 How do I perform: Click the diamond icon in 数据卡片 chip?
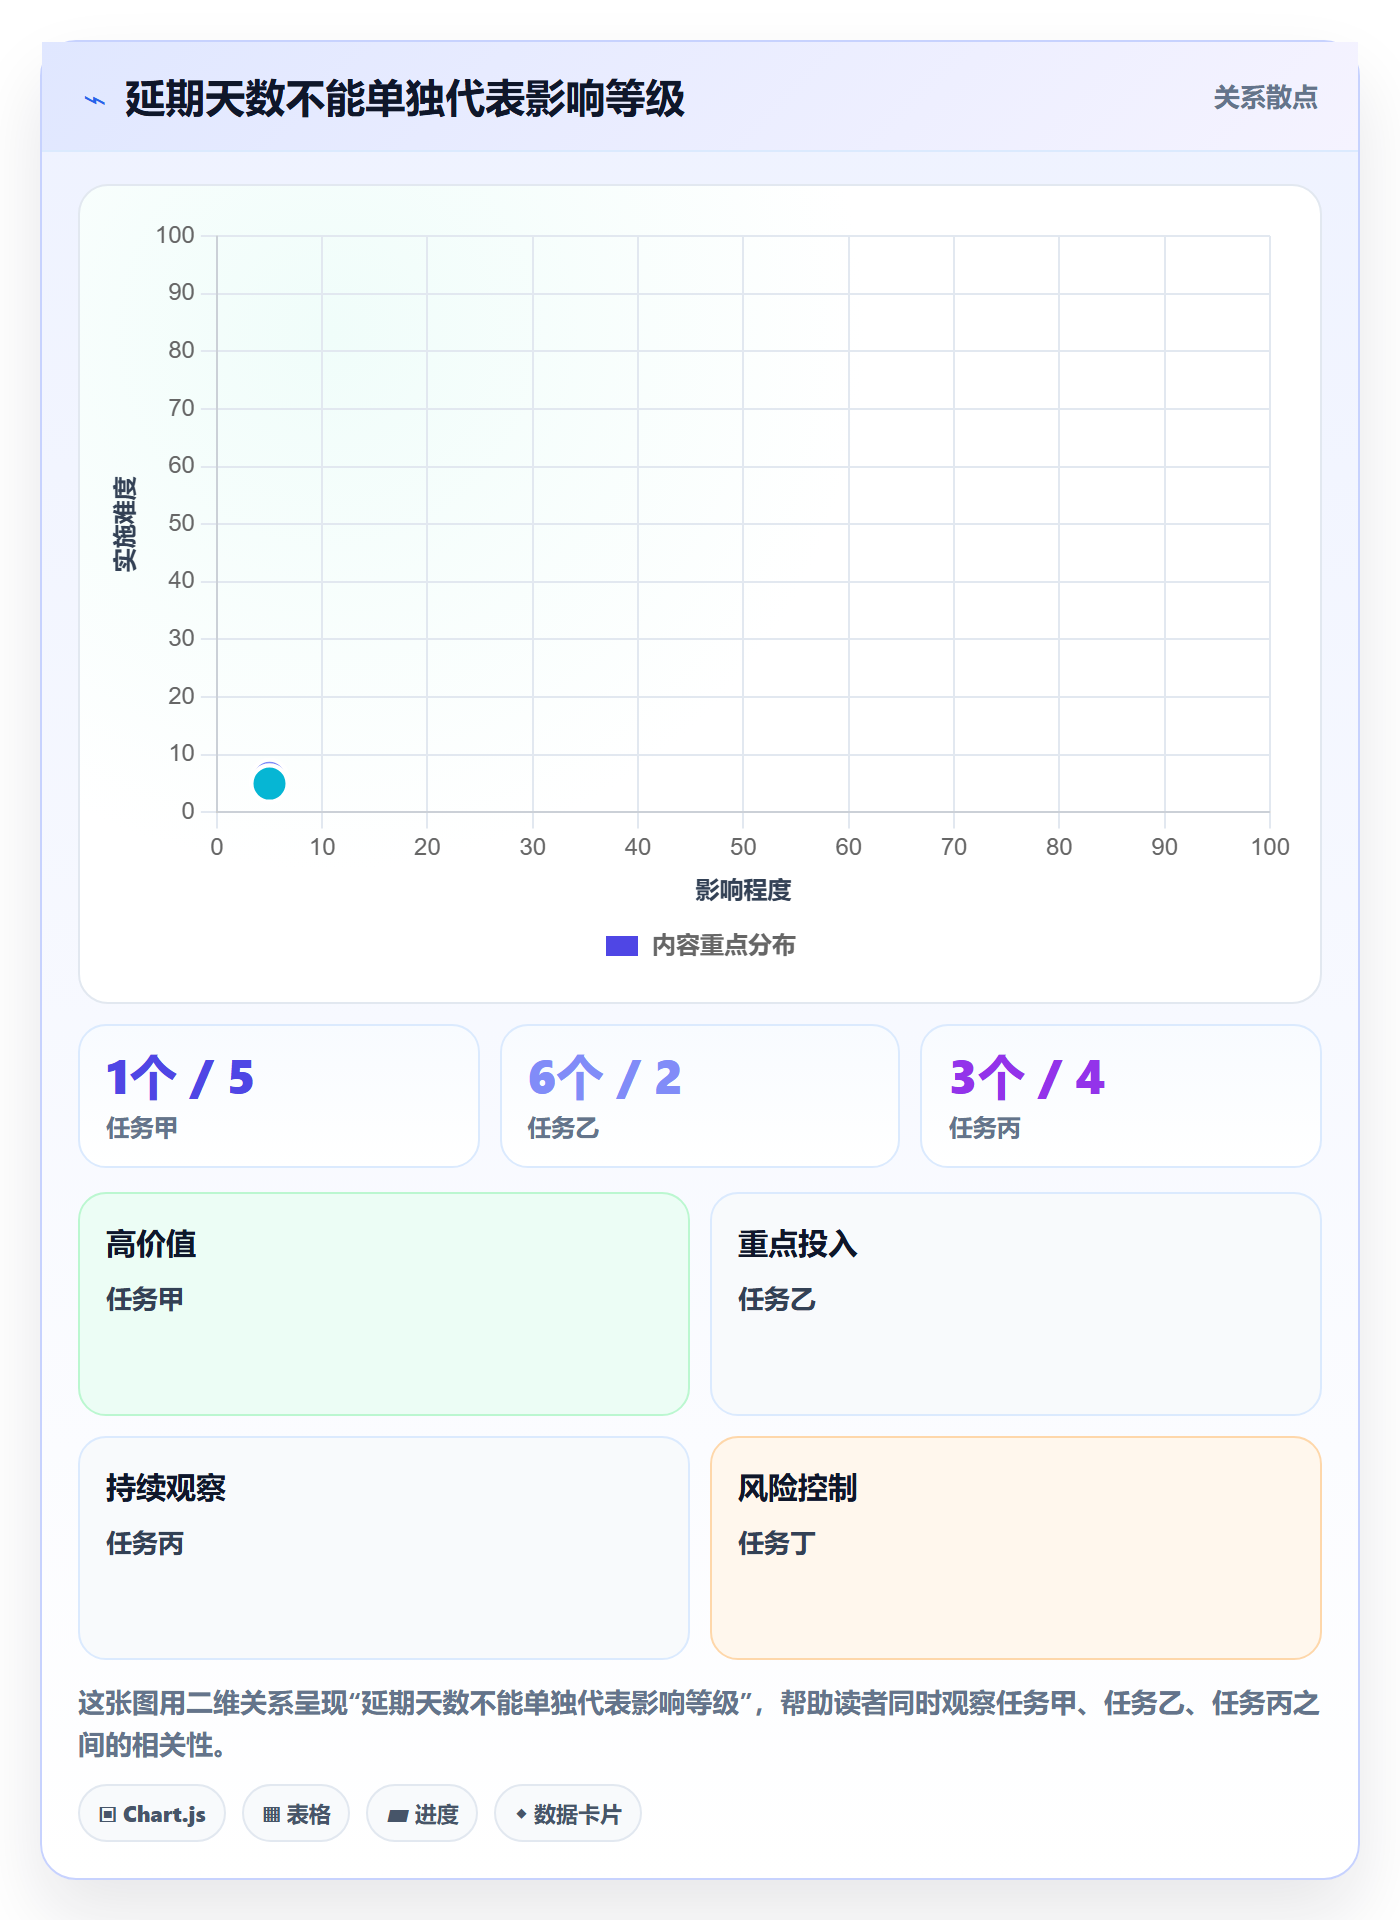click(521, 1814)
